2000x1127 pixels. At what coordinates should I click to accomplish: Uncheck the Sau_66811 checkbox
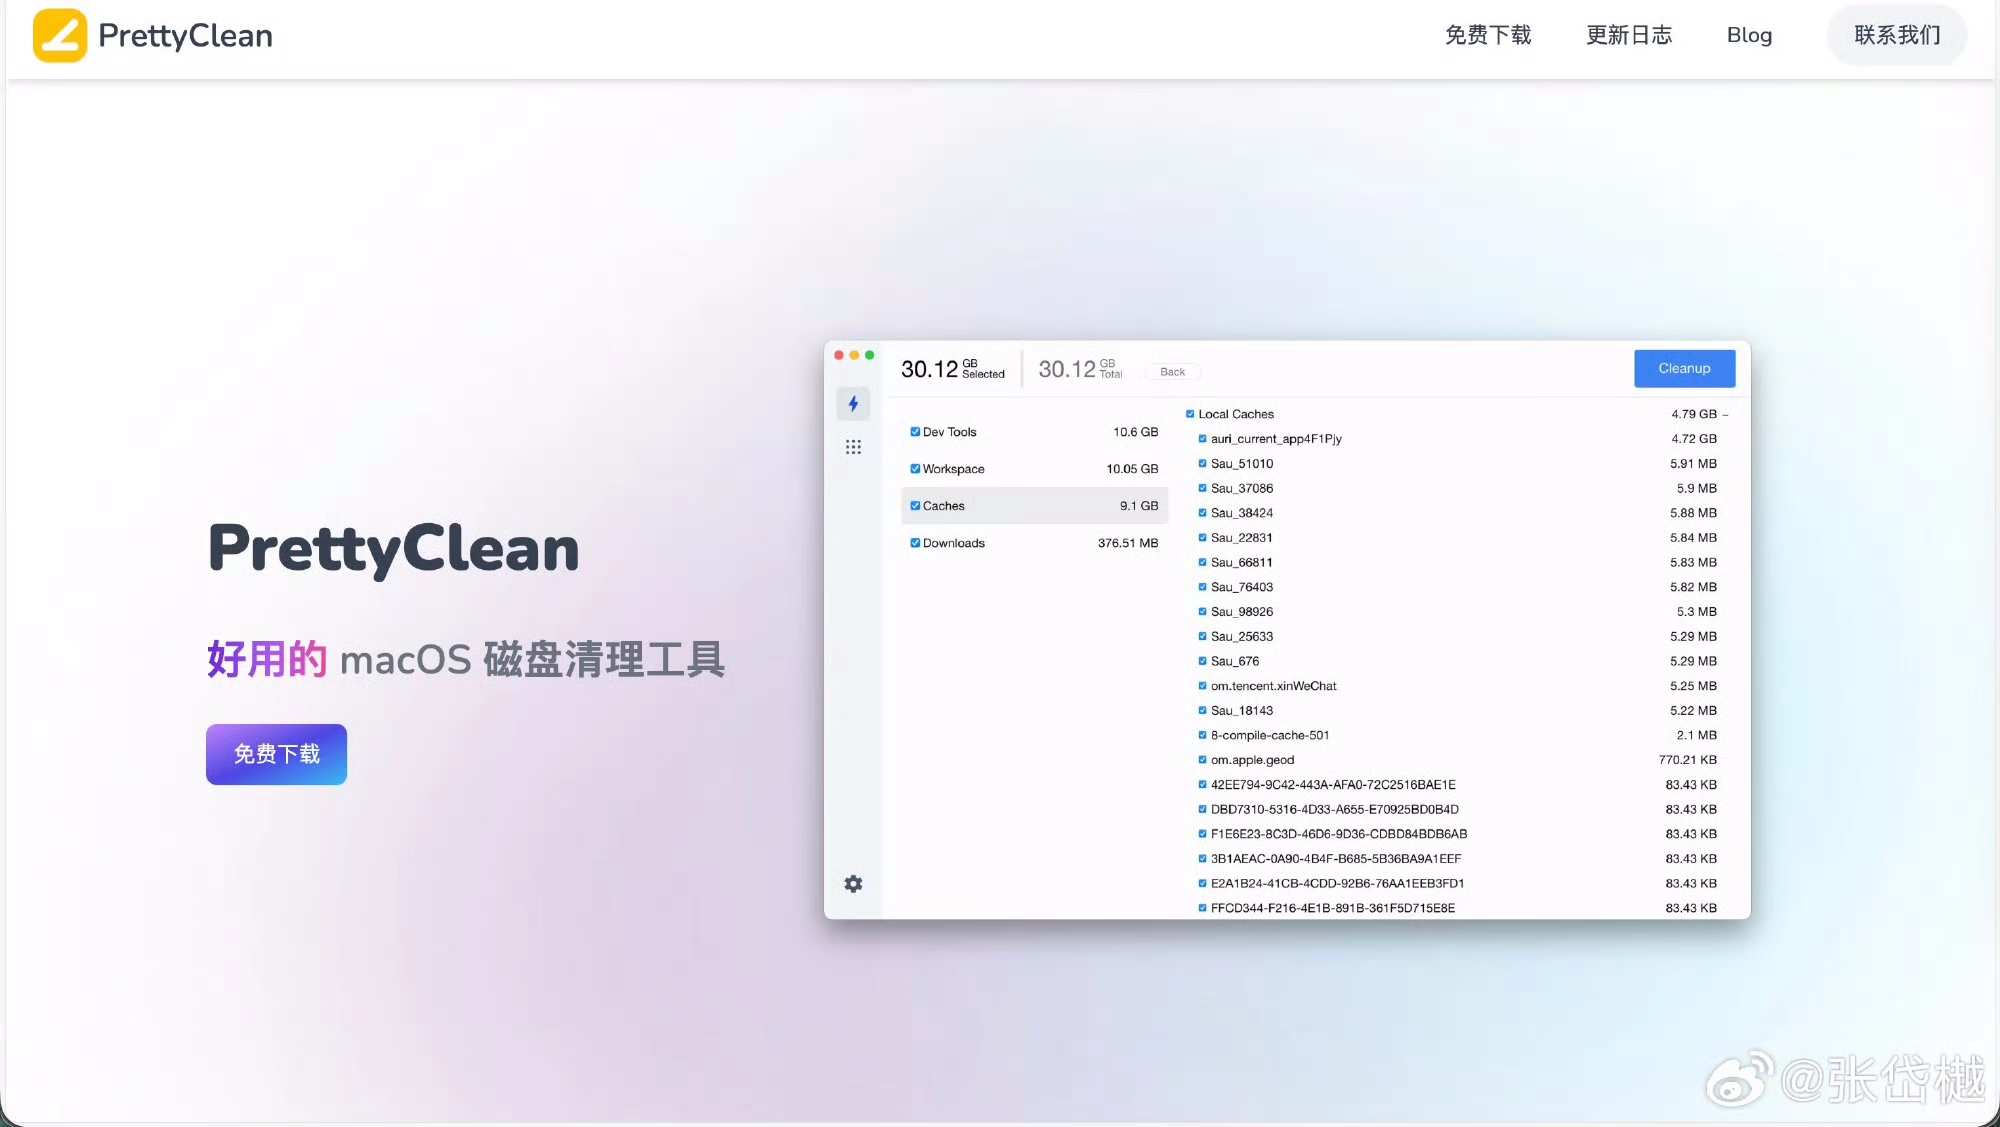tap(1202, 562)
